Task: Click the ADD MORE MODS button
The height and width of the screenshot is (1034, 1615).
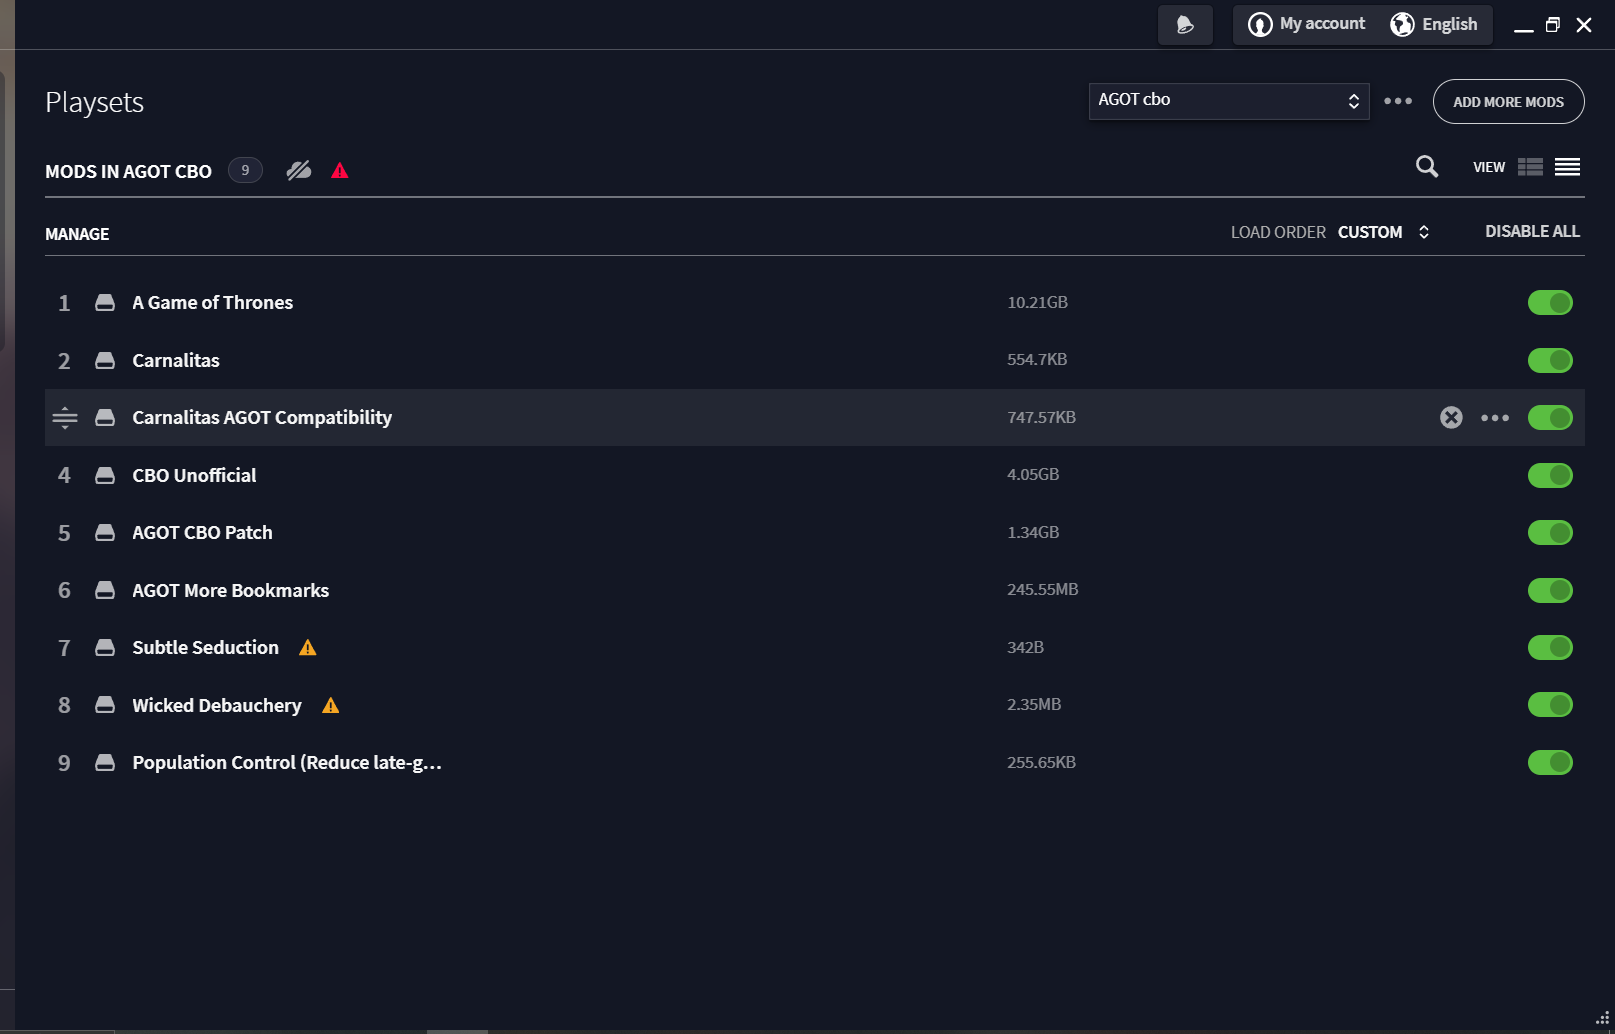Action: (1508, 102)
